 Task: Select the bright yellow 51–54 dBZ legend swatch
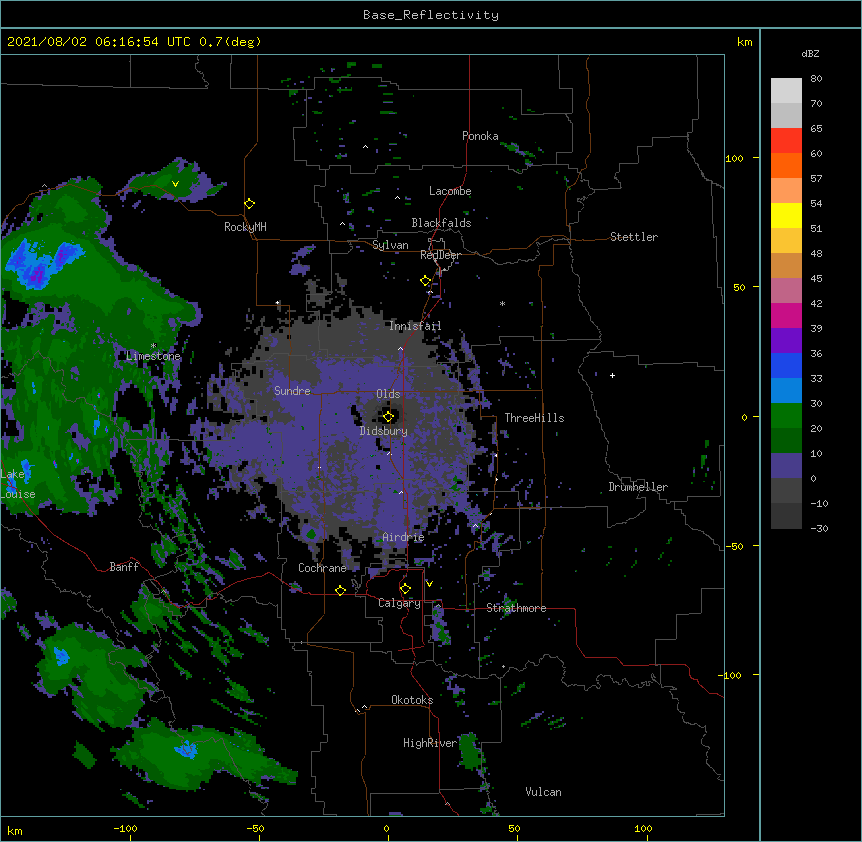click(786, 215)
